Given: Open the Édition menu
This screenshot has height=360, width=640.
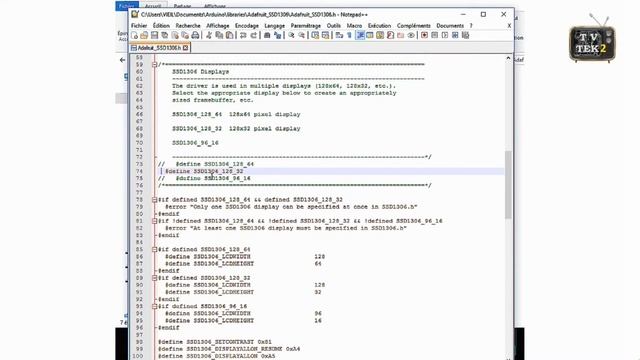Looking at the screenshot, I should [x=161, y=25].
